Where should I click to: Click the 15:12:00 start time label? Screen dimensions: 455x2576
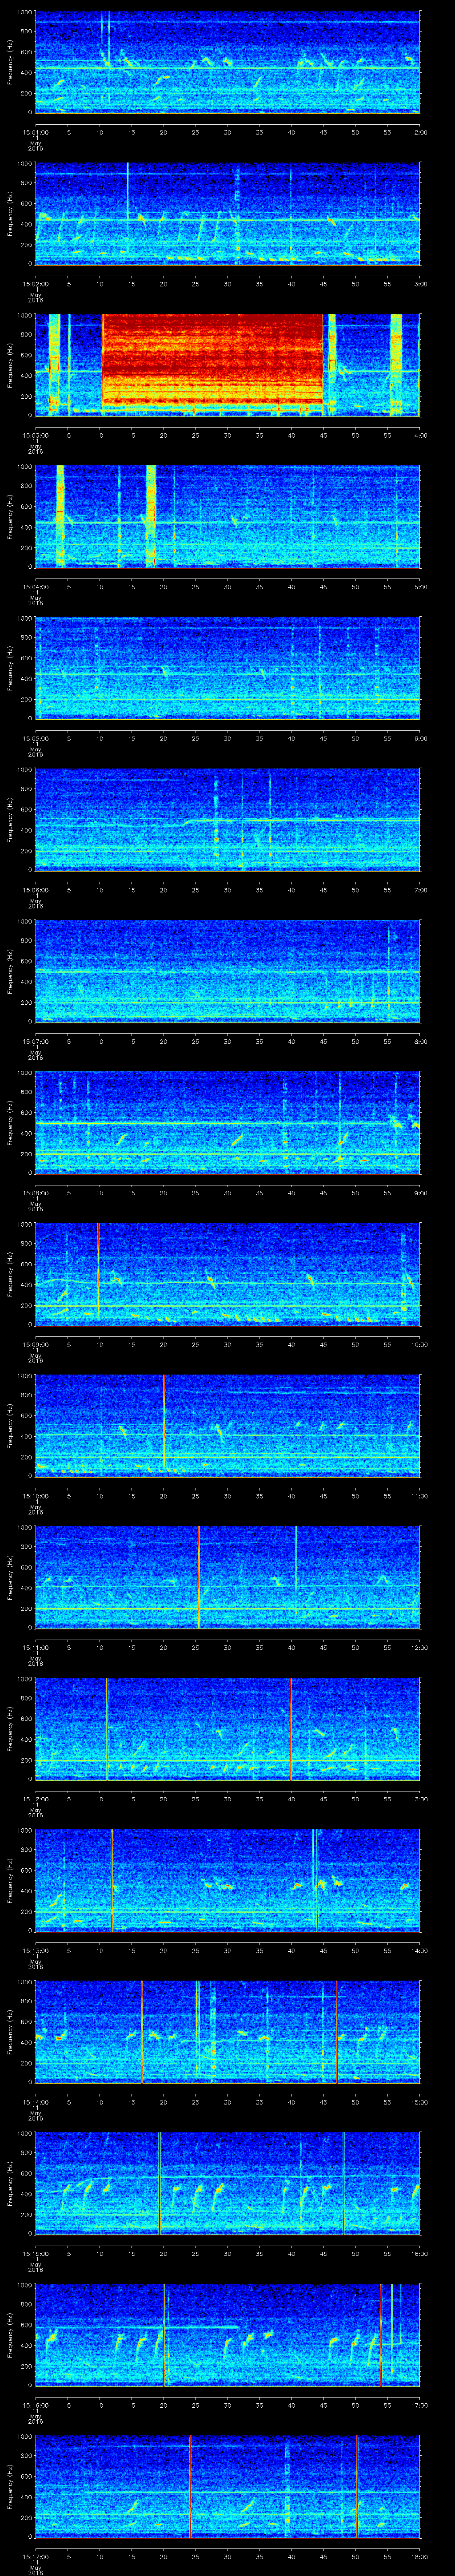37,1800
